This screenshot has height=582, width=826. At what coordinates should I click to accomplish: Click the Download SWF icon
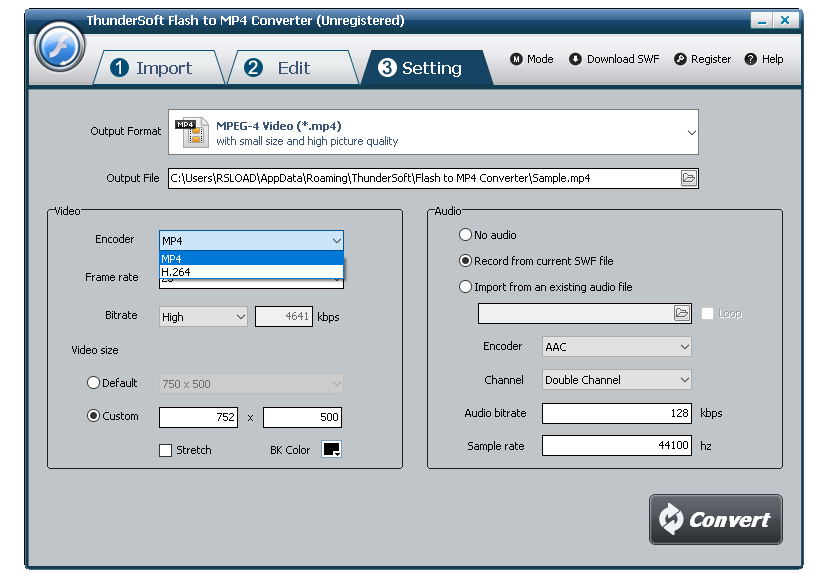574,59
